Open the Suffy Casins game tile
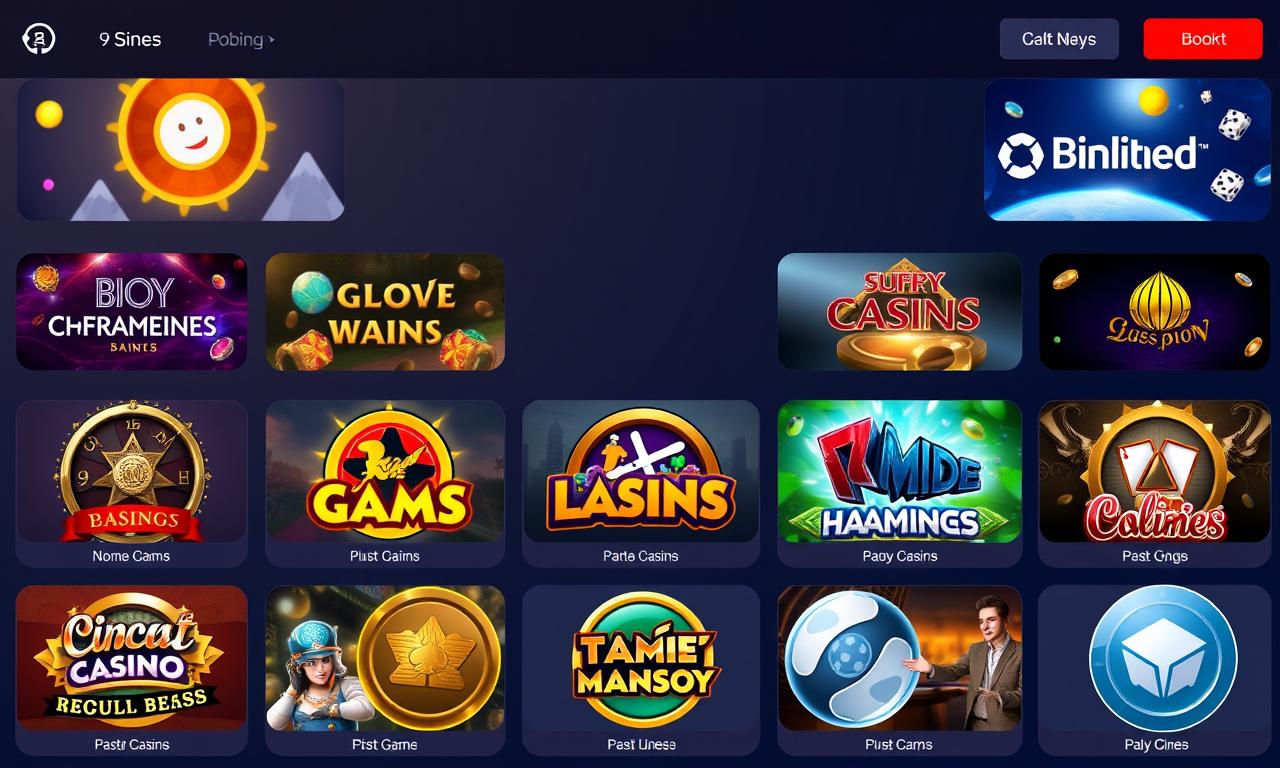Image resolution: width=1280 pixels, height=768 pixels. point(900,311)
